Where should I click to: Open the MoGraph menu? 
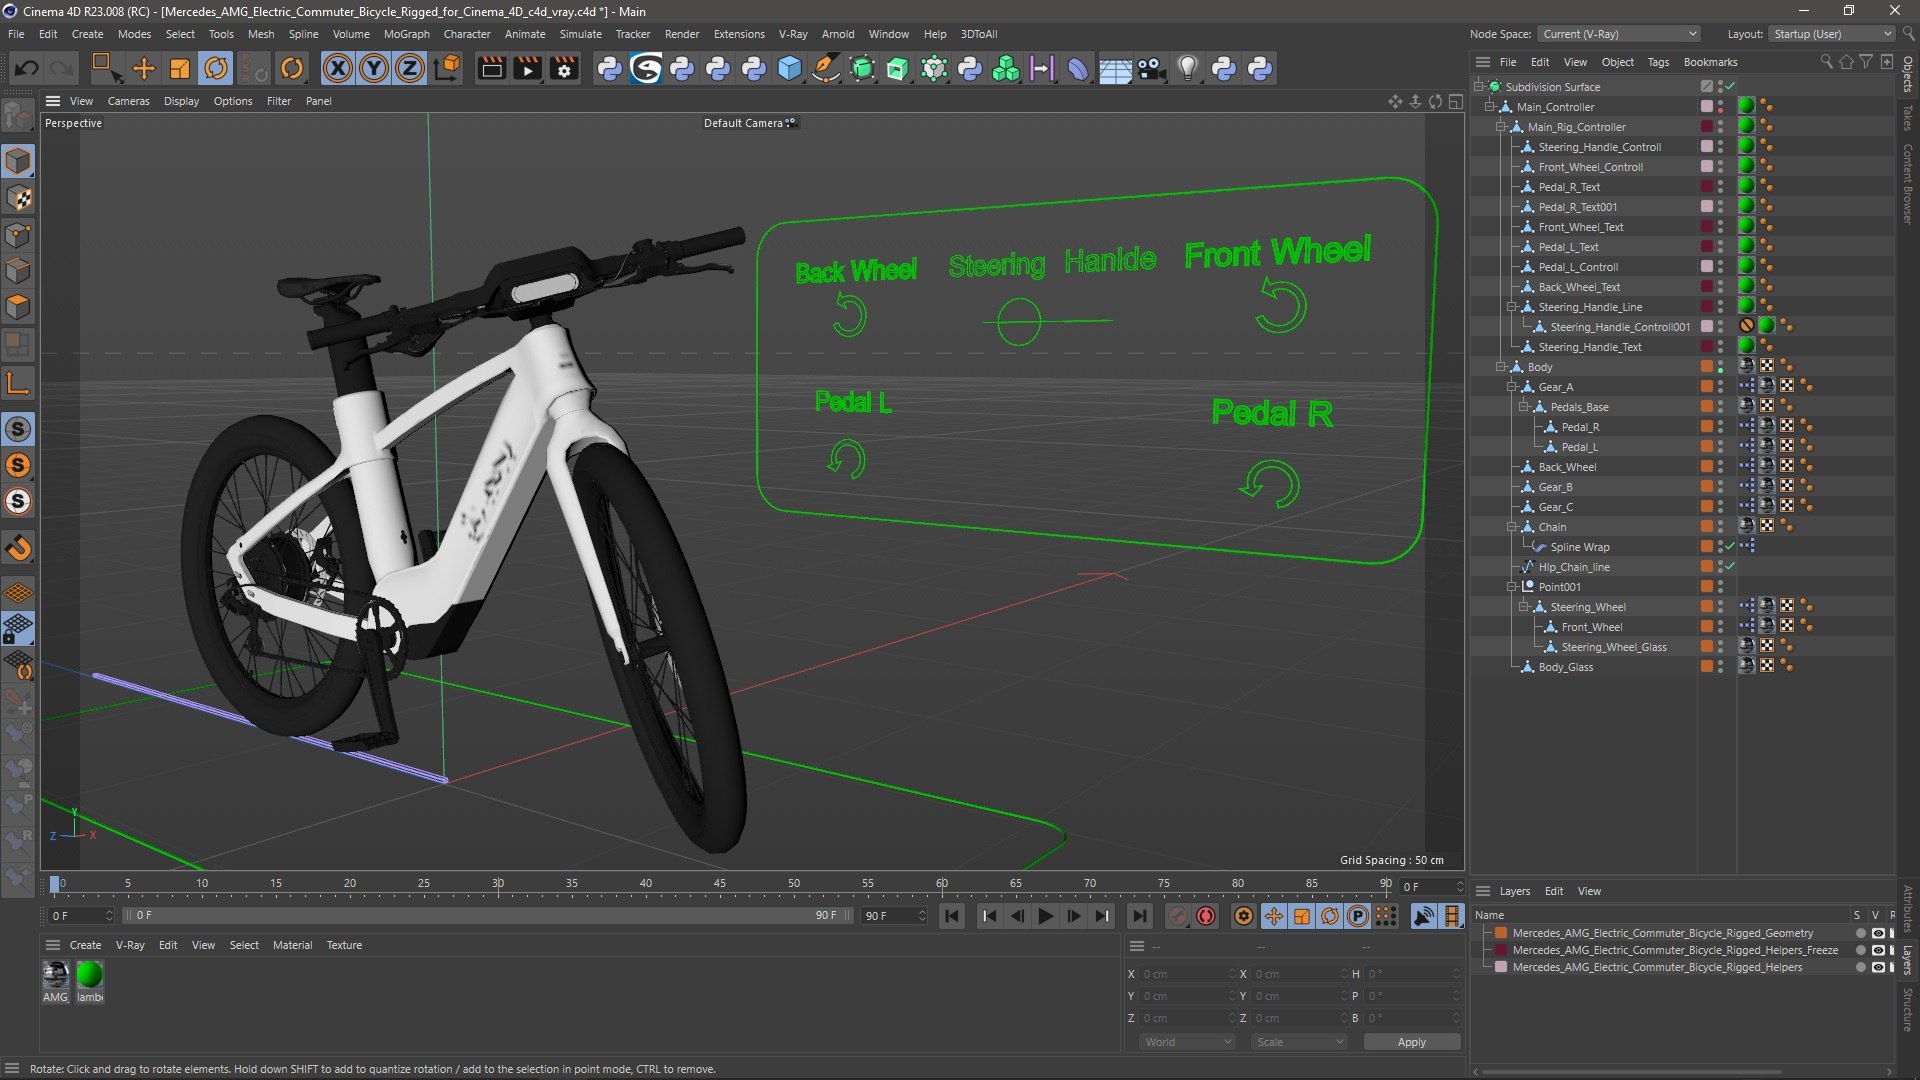tap(406, 34)
